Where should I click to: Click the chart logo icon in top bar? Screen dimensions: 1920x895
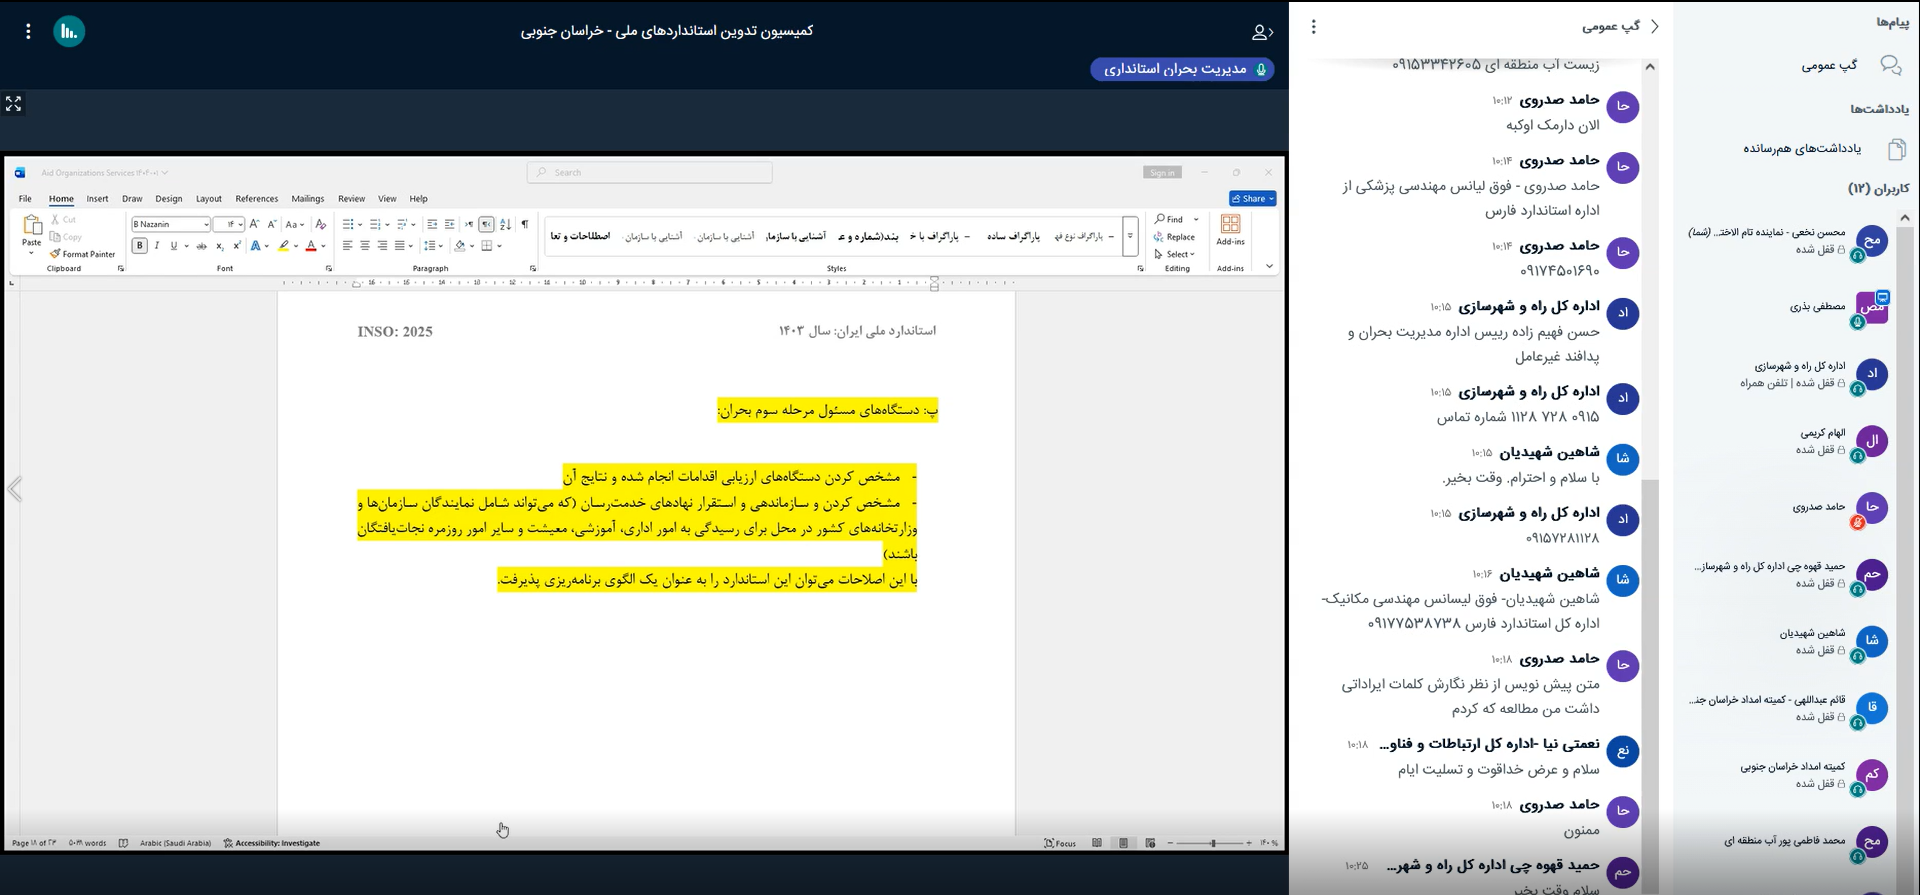pos(69,32)
